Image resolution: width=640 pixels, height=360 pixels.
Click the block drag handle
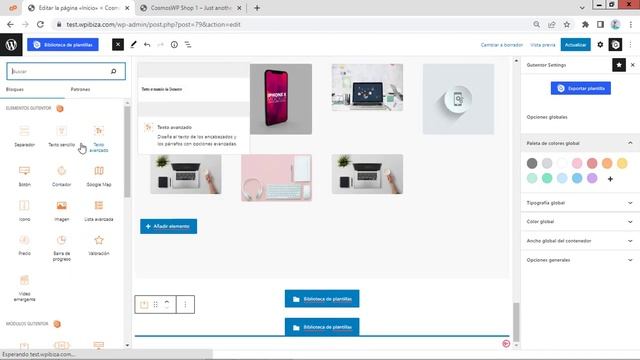point(156,304)
